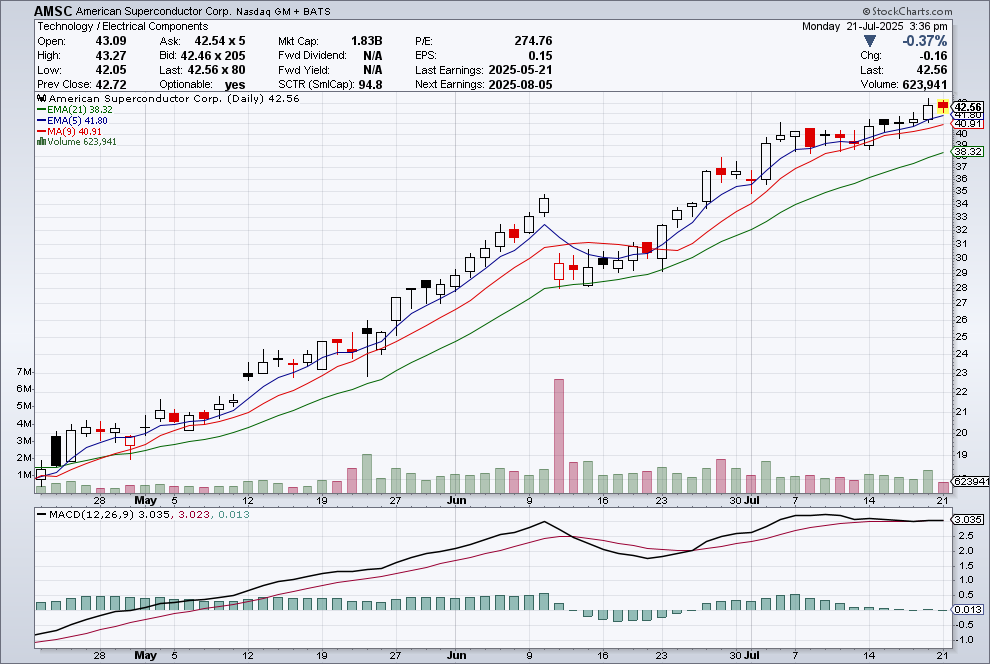The width and height of the screenshot is (990, 664).
Task: Click the Nasdaq GM + BATS exchange label
Action: [x=283, y=11]
